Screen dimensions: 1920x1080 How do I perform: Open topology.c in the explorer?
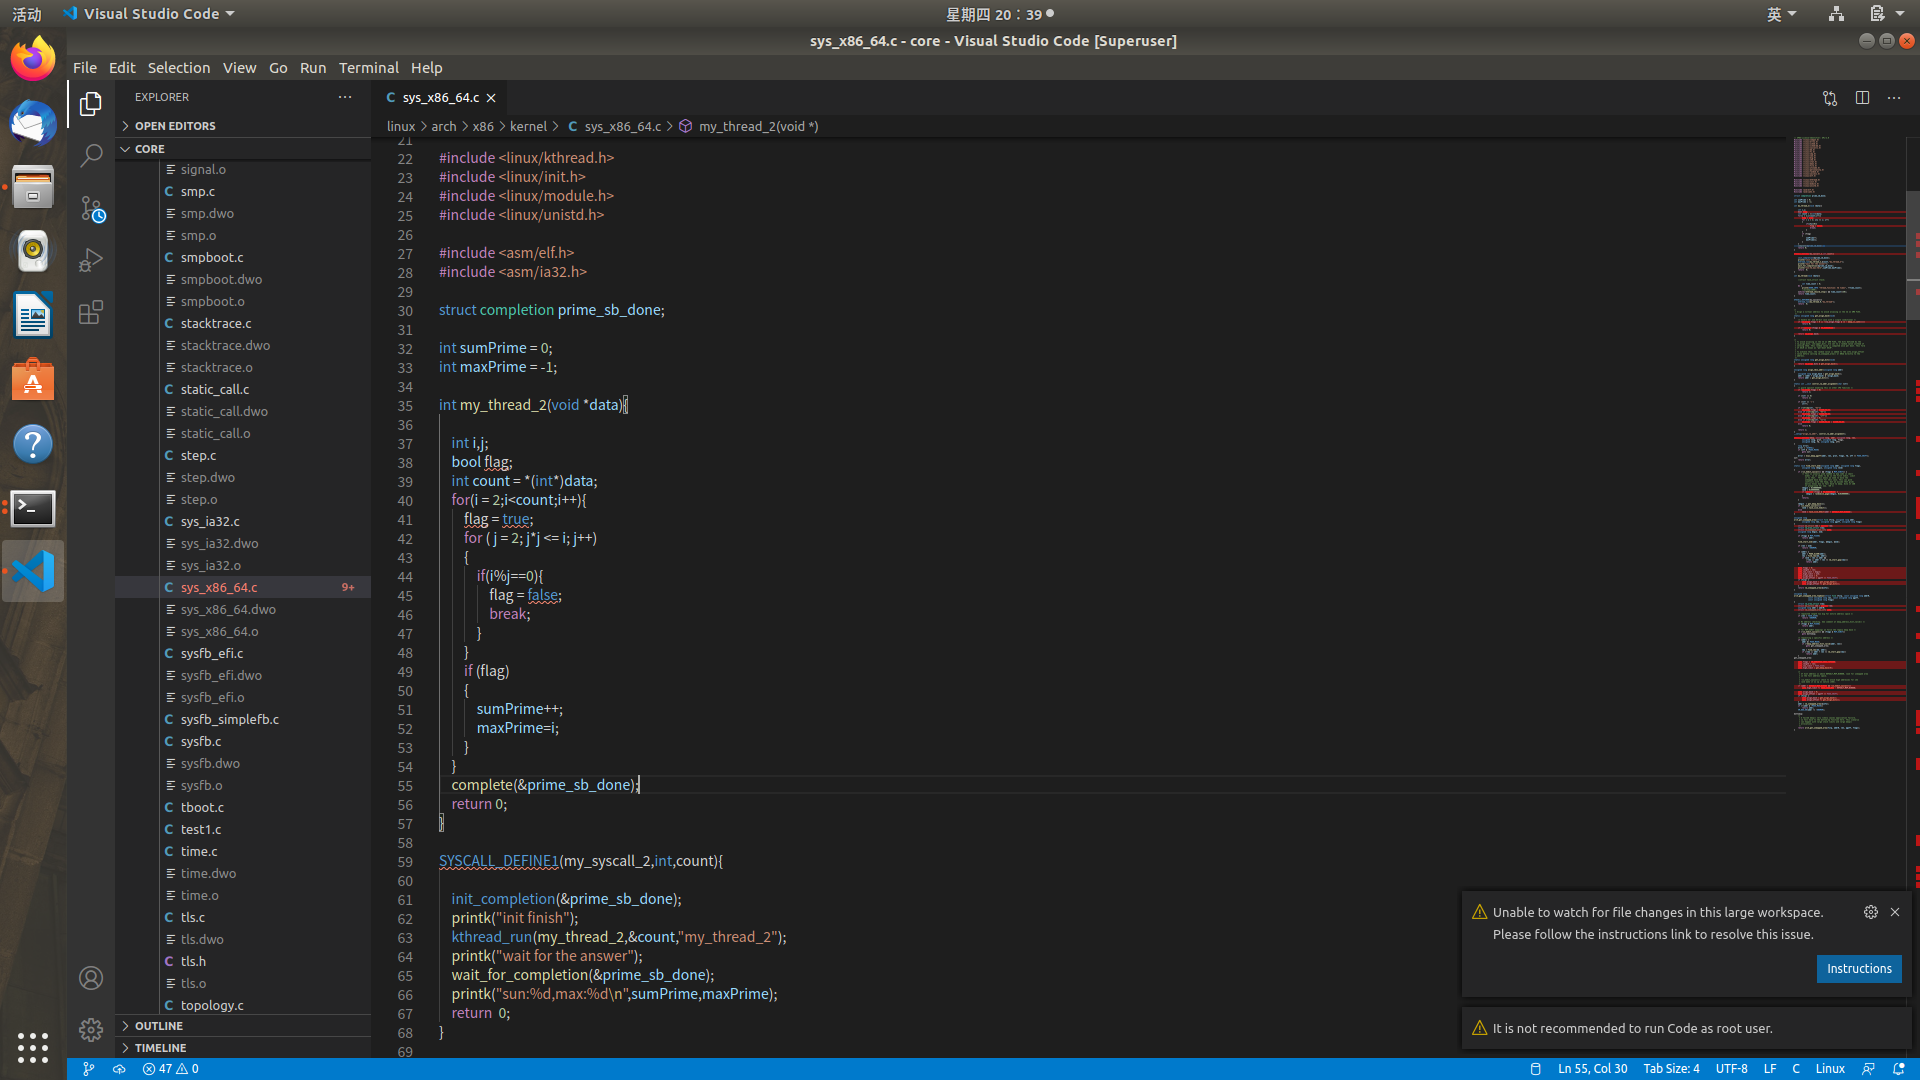(x=243, y=1006)
